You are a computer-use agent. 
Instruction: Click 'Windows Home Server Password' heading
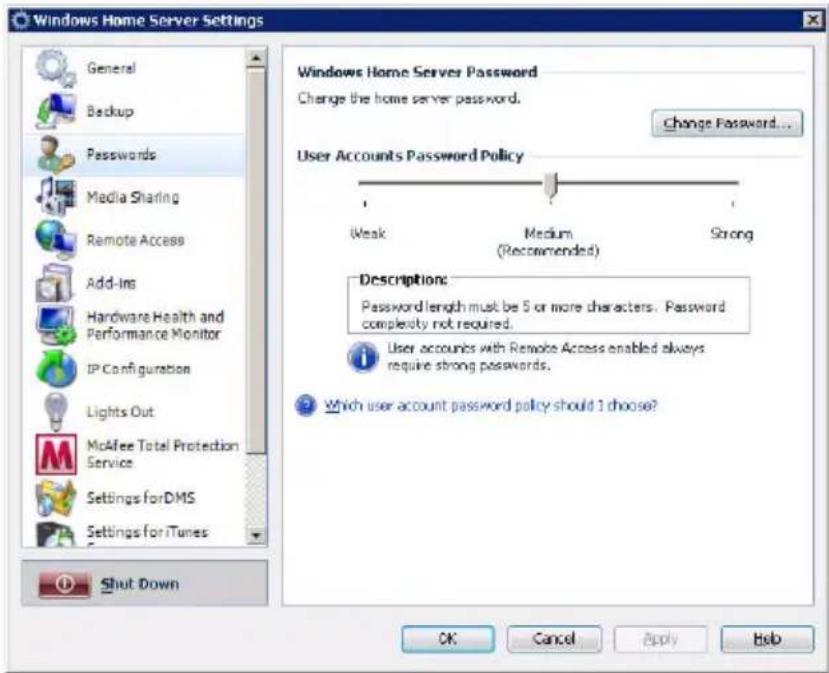click(x=417, y=72)
